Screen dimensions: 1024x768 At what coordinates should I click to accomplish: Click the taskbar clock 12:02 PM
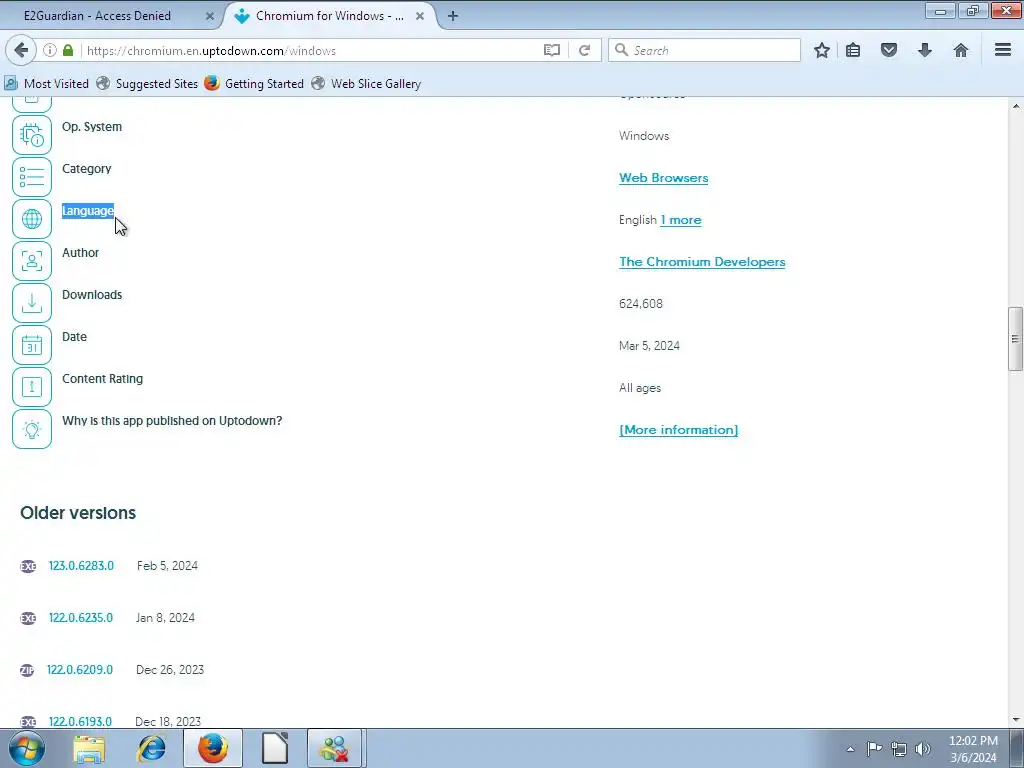(x=973, y=741)
